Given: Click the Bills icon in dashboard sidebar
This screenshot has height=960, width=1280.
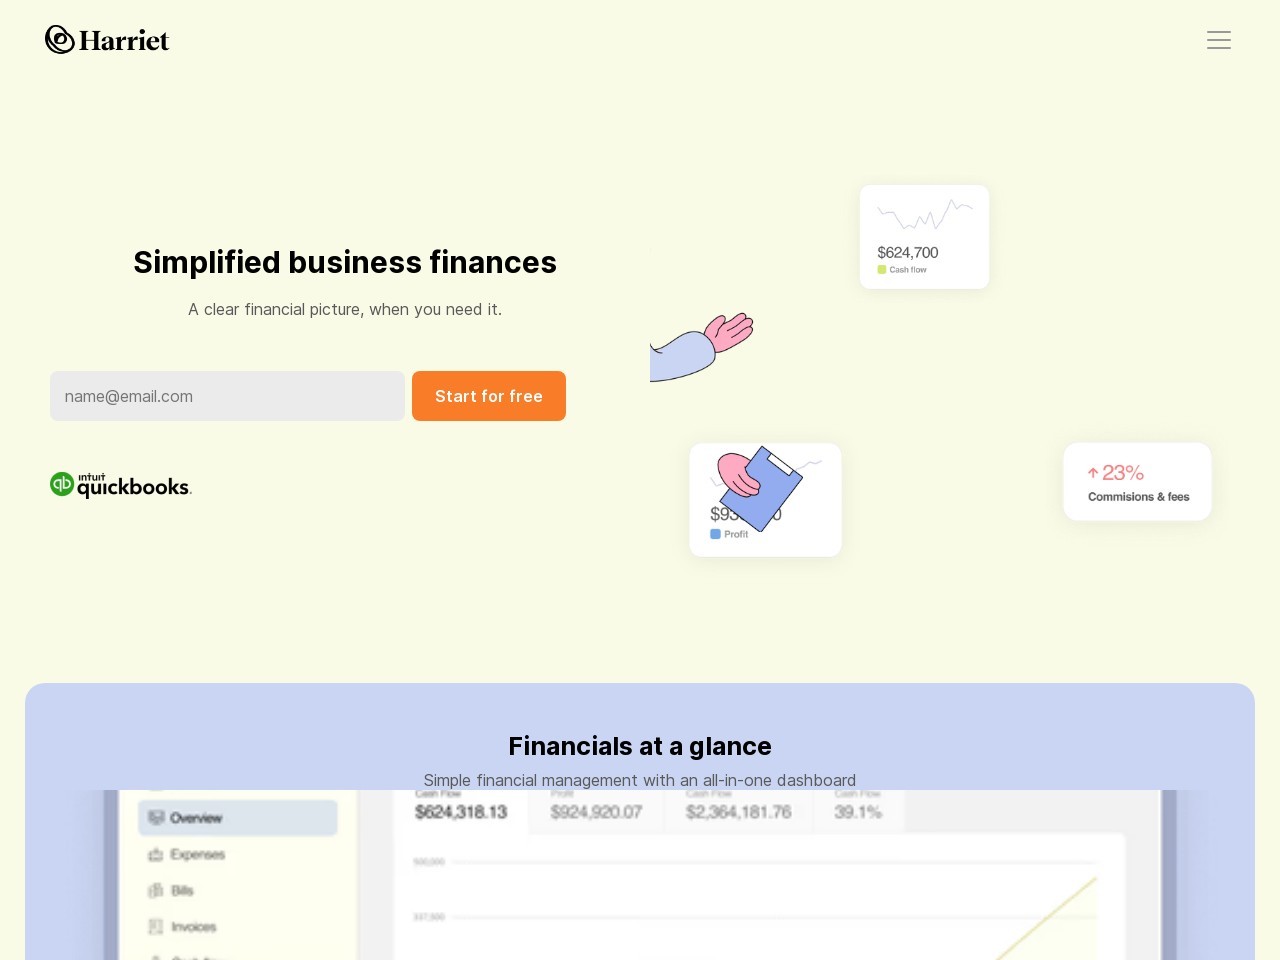Looking at the screenshot, I should (x=156, y=890).
